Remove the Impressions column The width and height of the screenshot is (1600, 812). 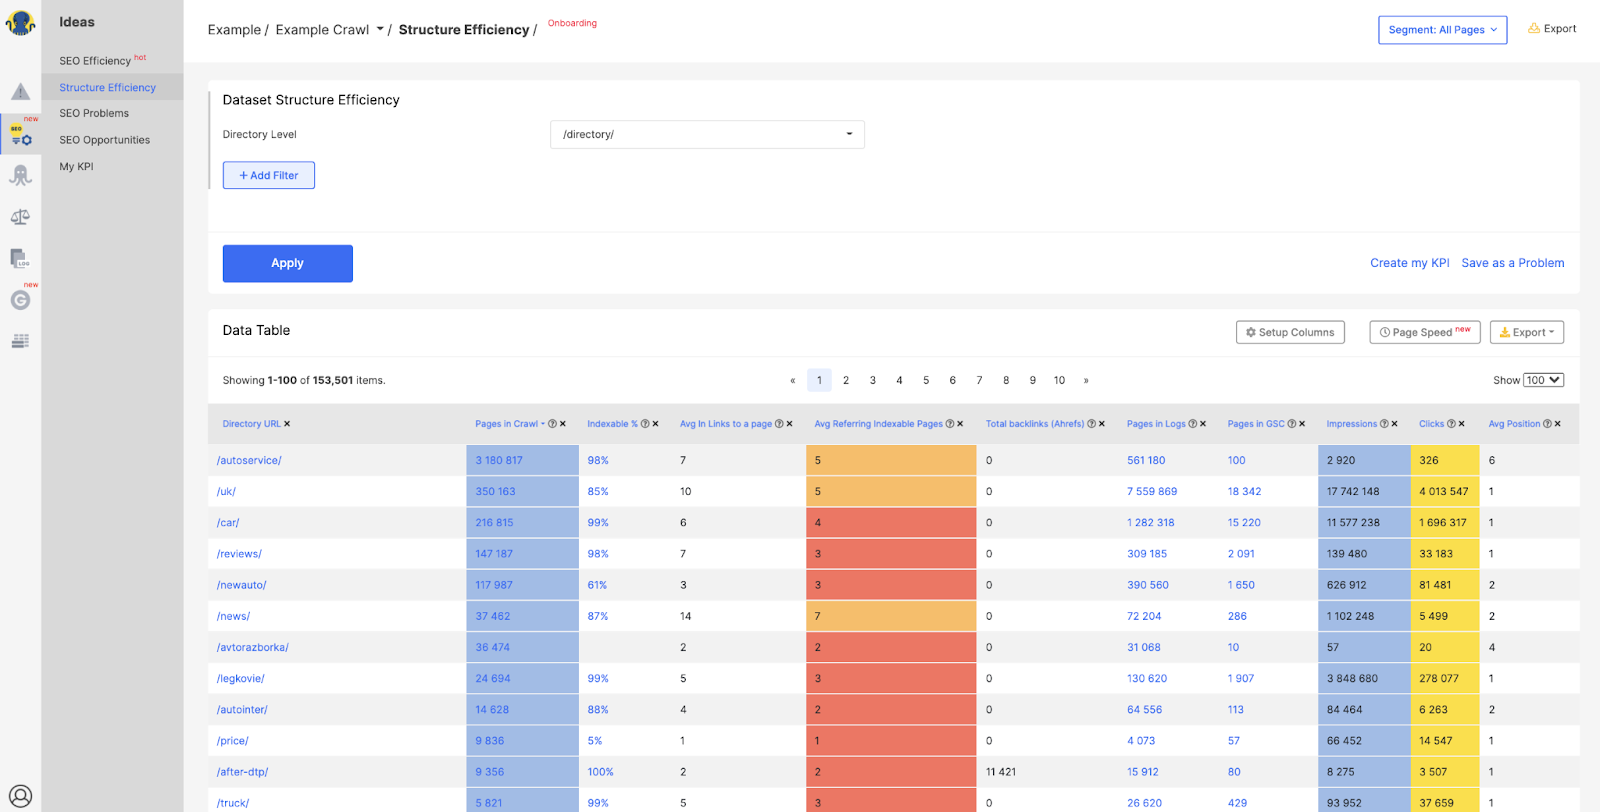tap(1395, 424)
